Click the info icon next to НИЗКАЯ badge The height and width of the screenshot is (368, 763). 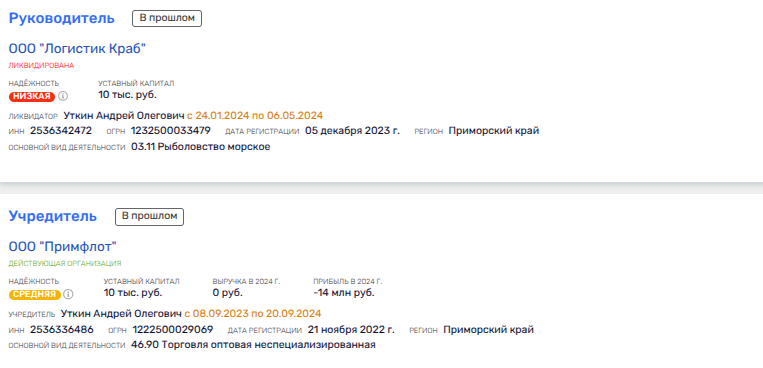click(x=63, y=96)
